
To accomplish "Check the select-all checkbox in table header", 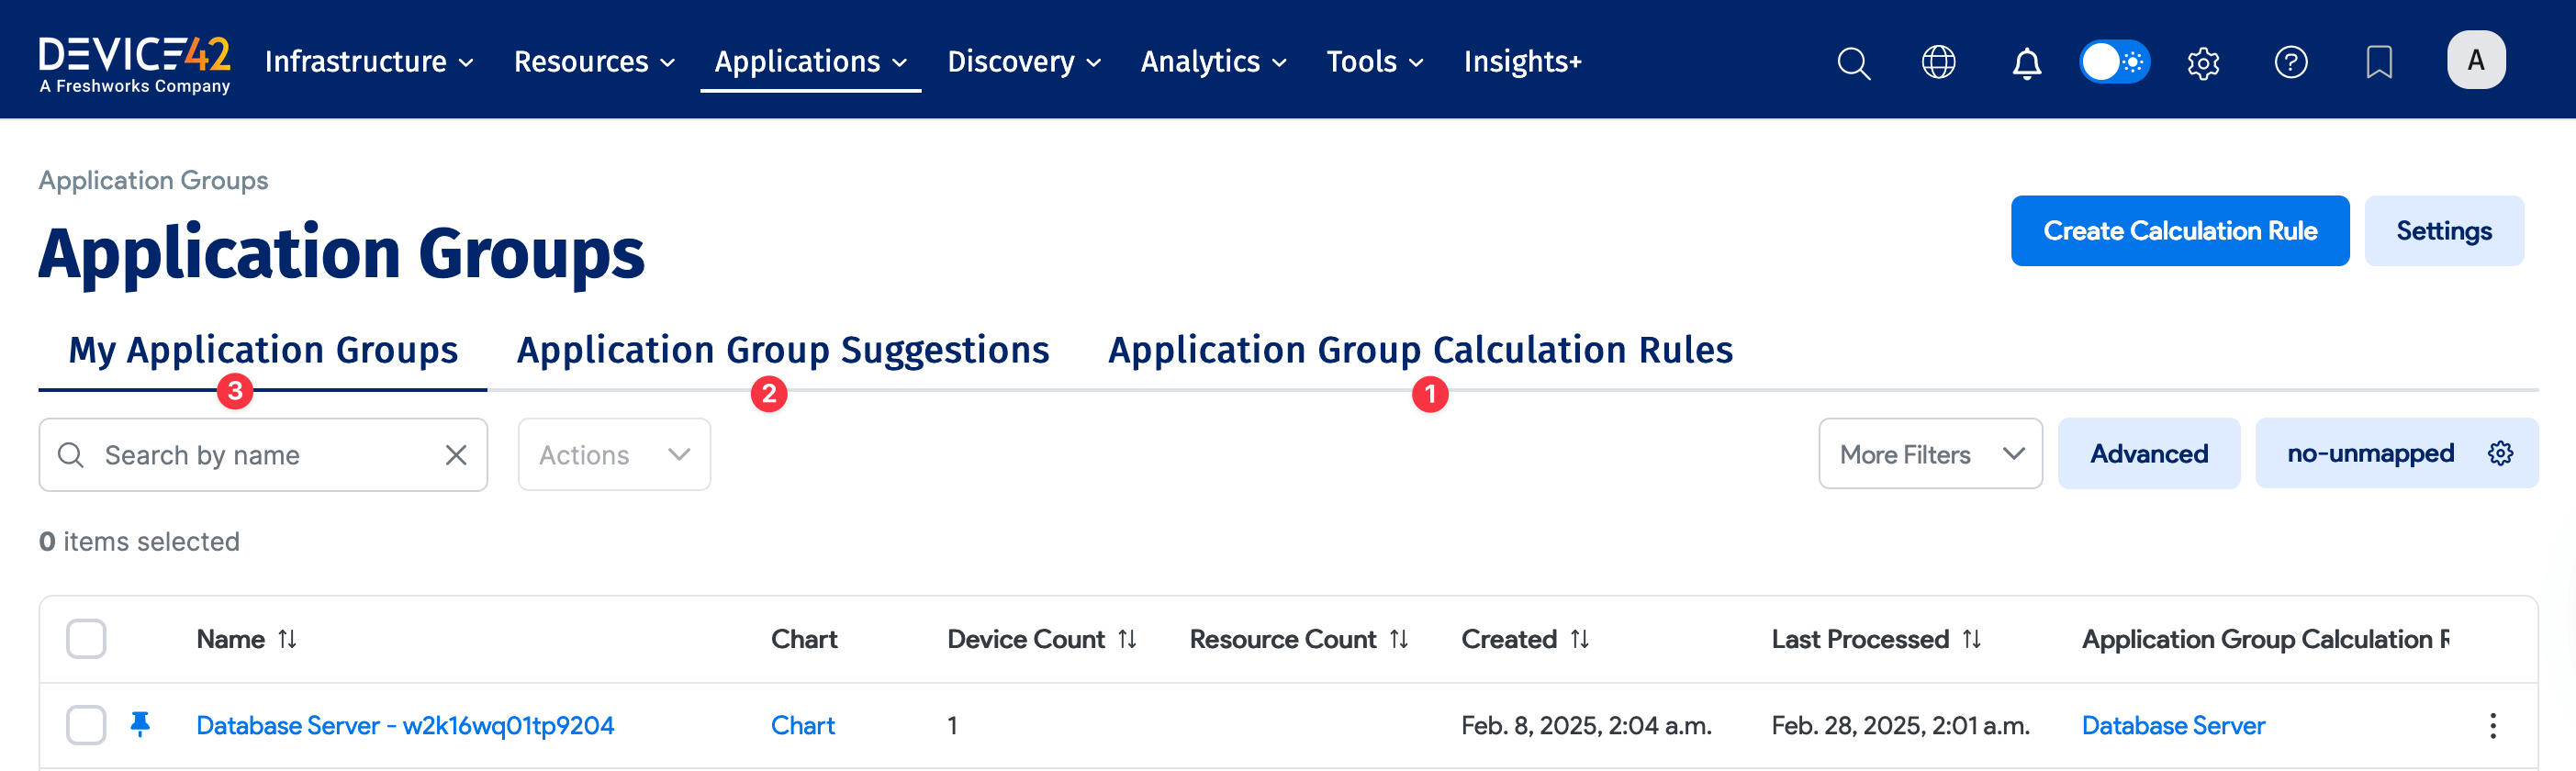I will click(x=86, y=638).
